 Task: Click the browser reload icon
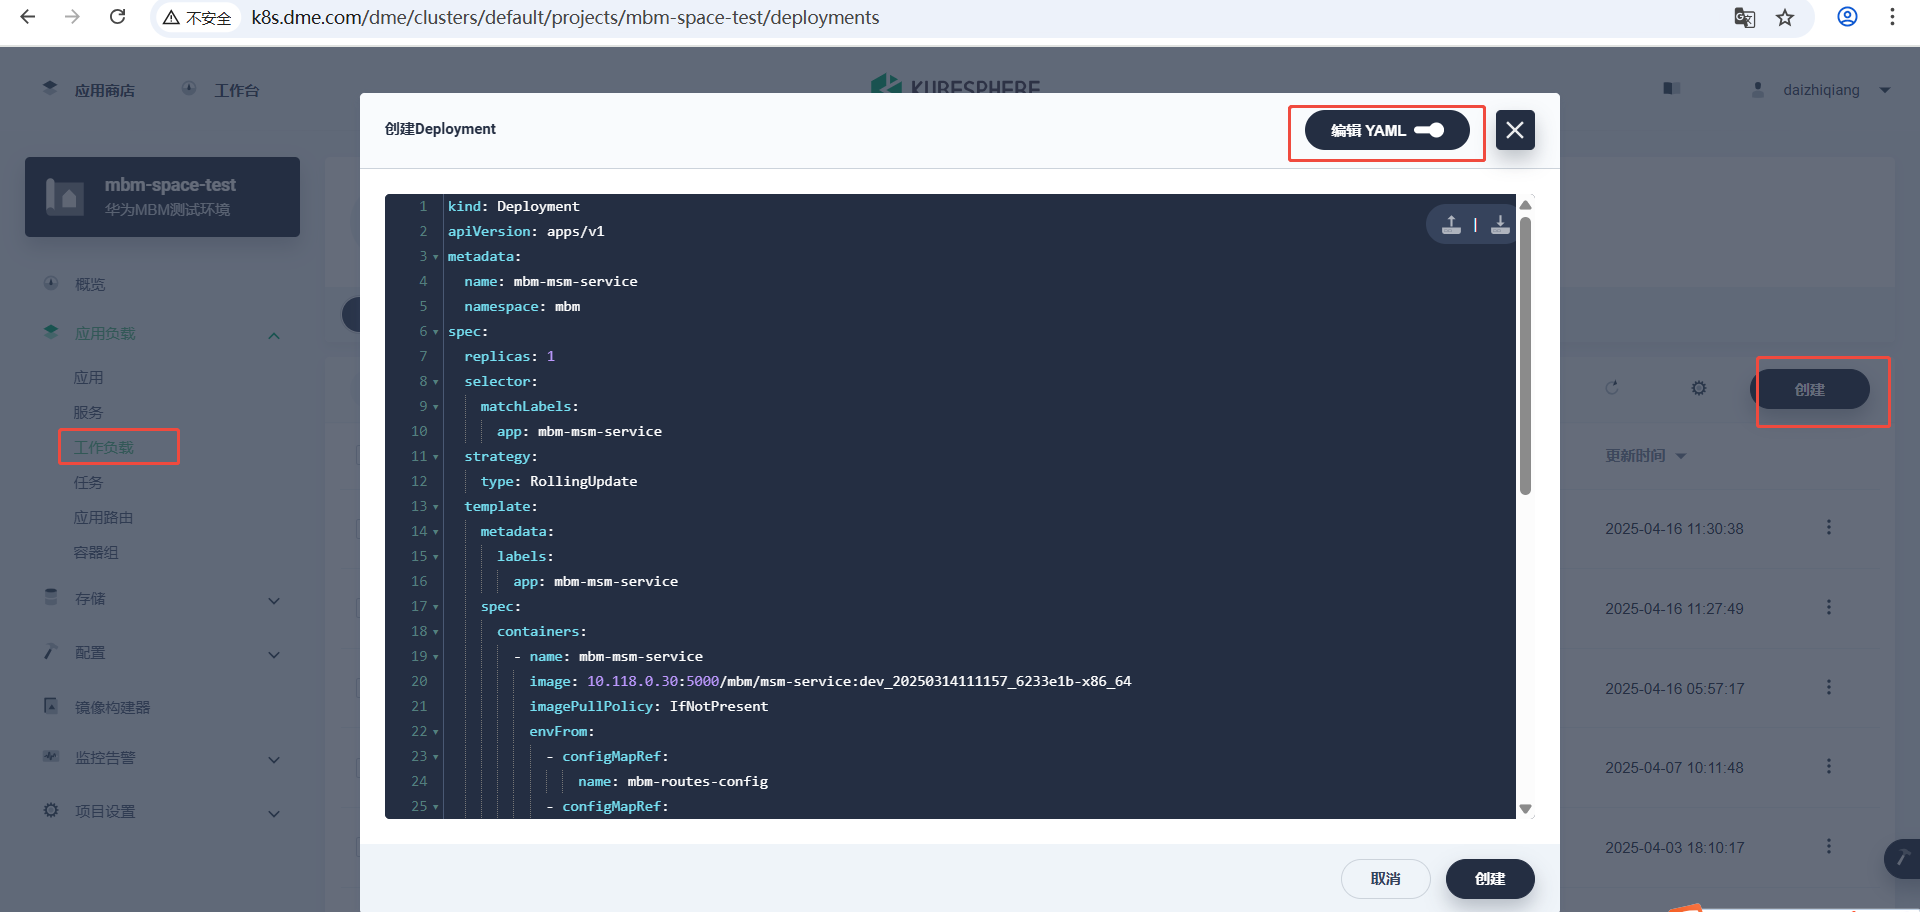tap(117, 17)
